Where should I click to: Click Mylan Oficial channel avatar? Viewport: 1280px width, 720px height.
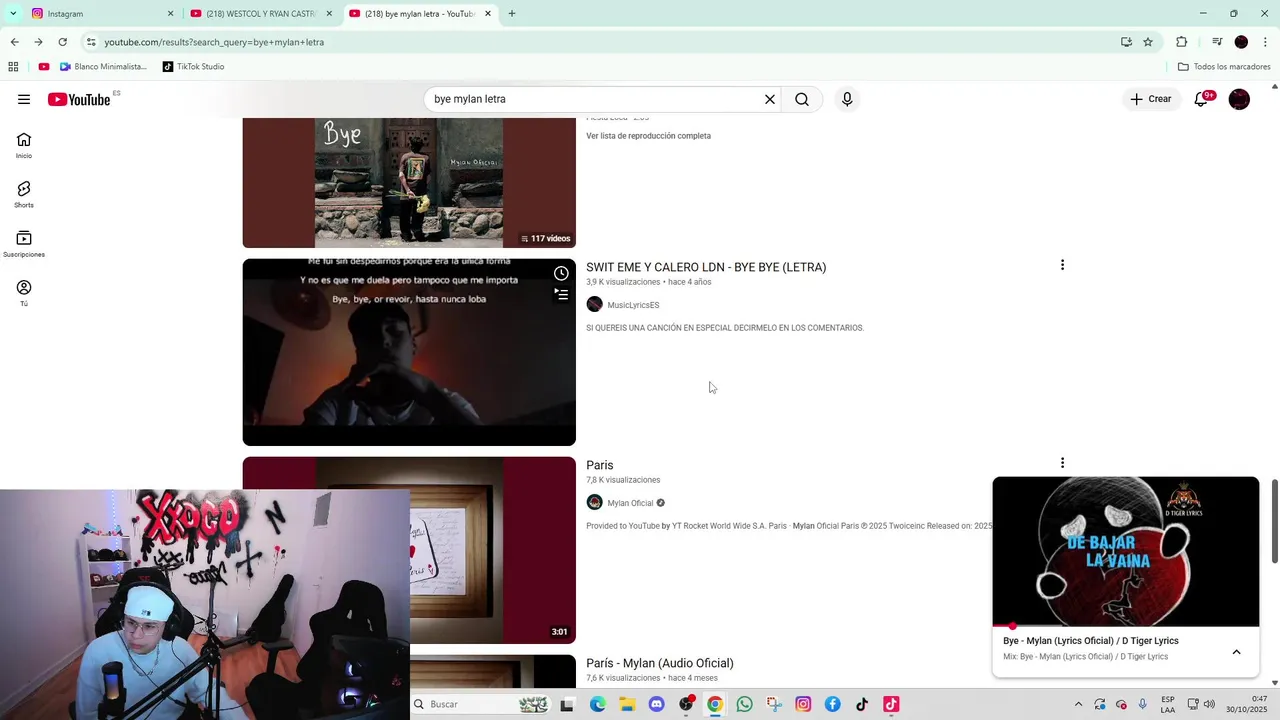click(594, 503)
